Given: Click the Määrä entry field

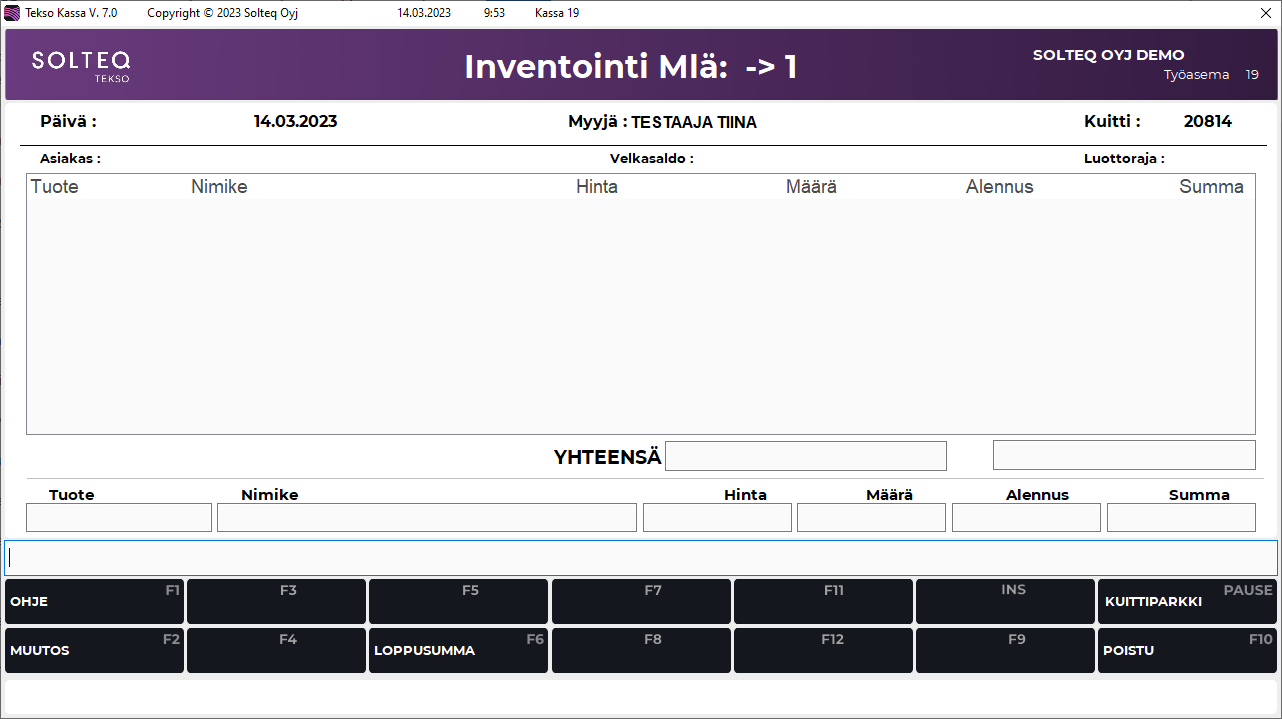Looking at the screenshot, I should (871, 517).
